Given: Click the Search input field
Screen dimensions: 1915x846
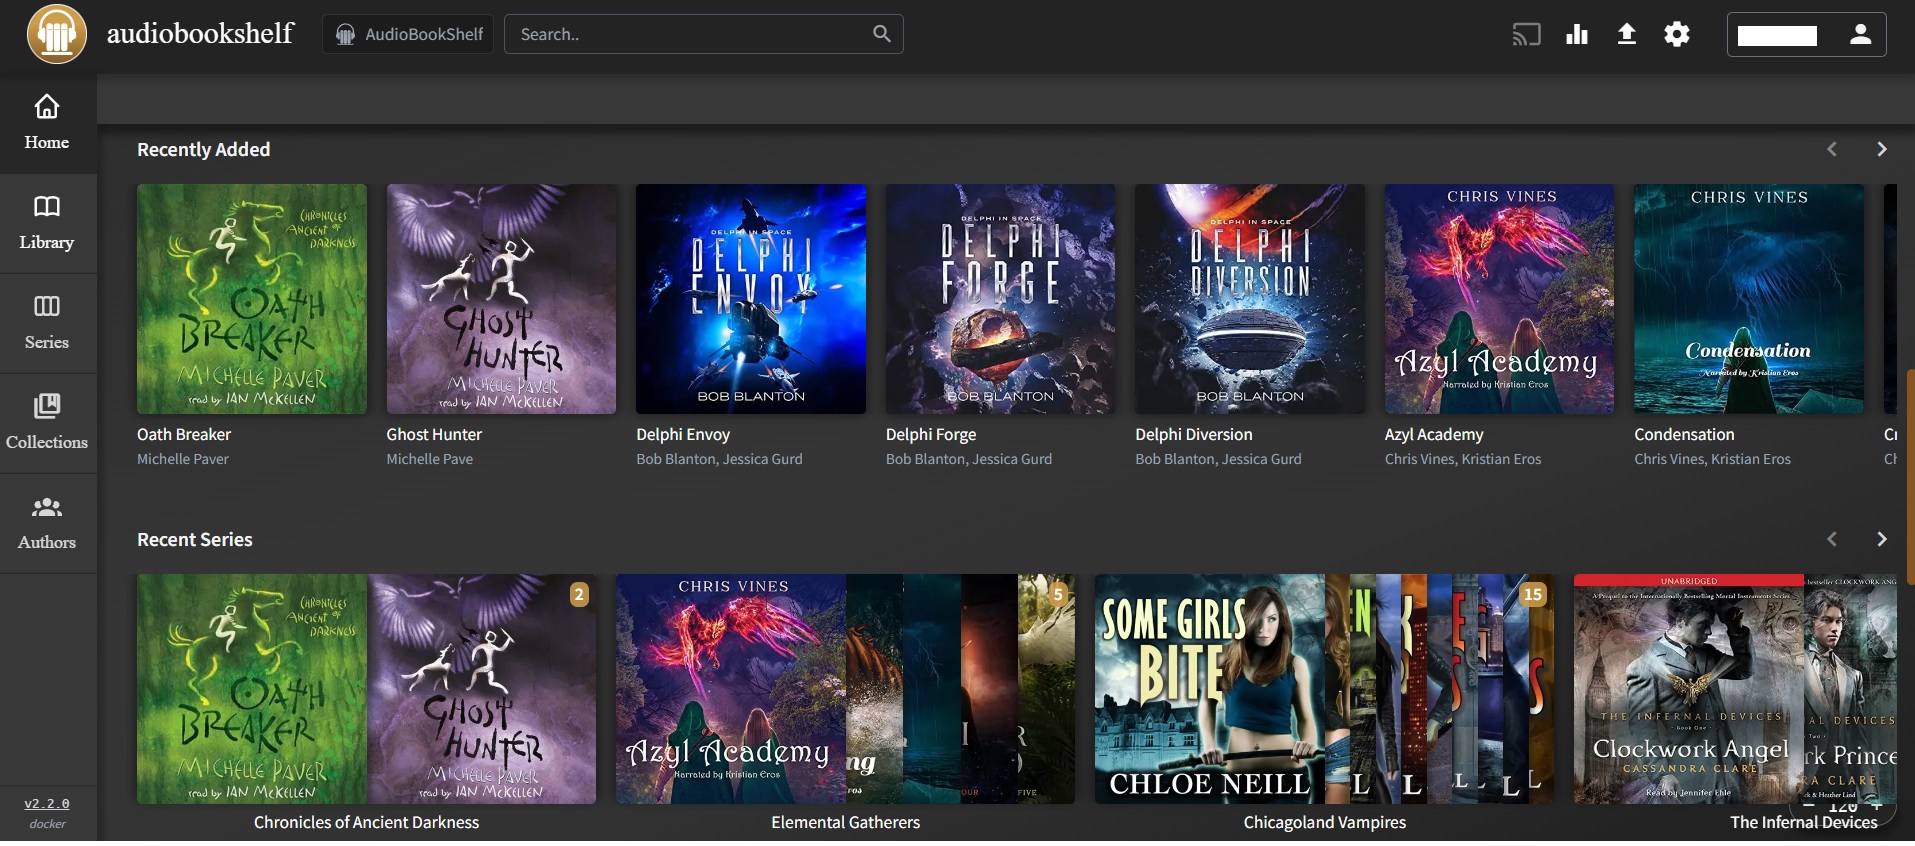Looking at the screenshot, I should click(x=703, y=34).
